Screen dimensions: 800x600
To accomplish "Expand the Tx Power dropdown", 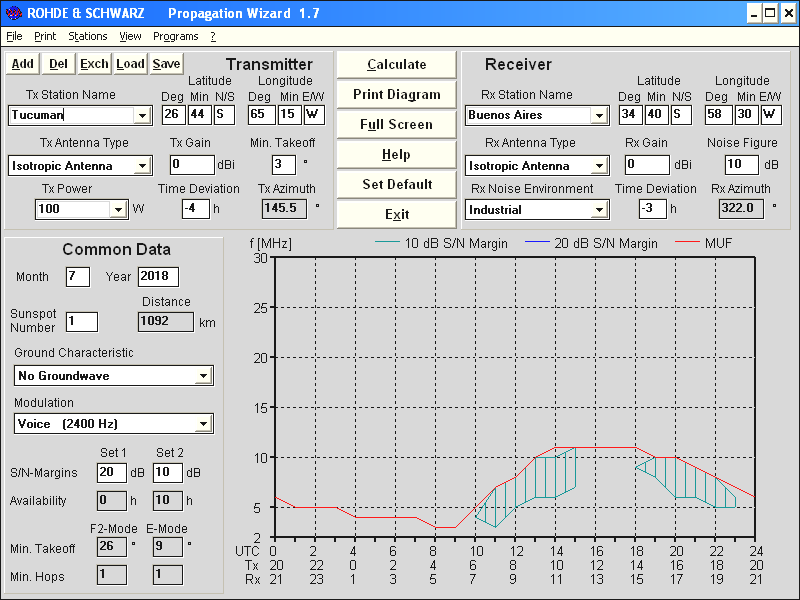I will click(118, 209).
